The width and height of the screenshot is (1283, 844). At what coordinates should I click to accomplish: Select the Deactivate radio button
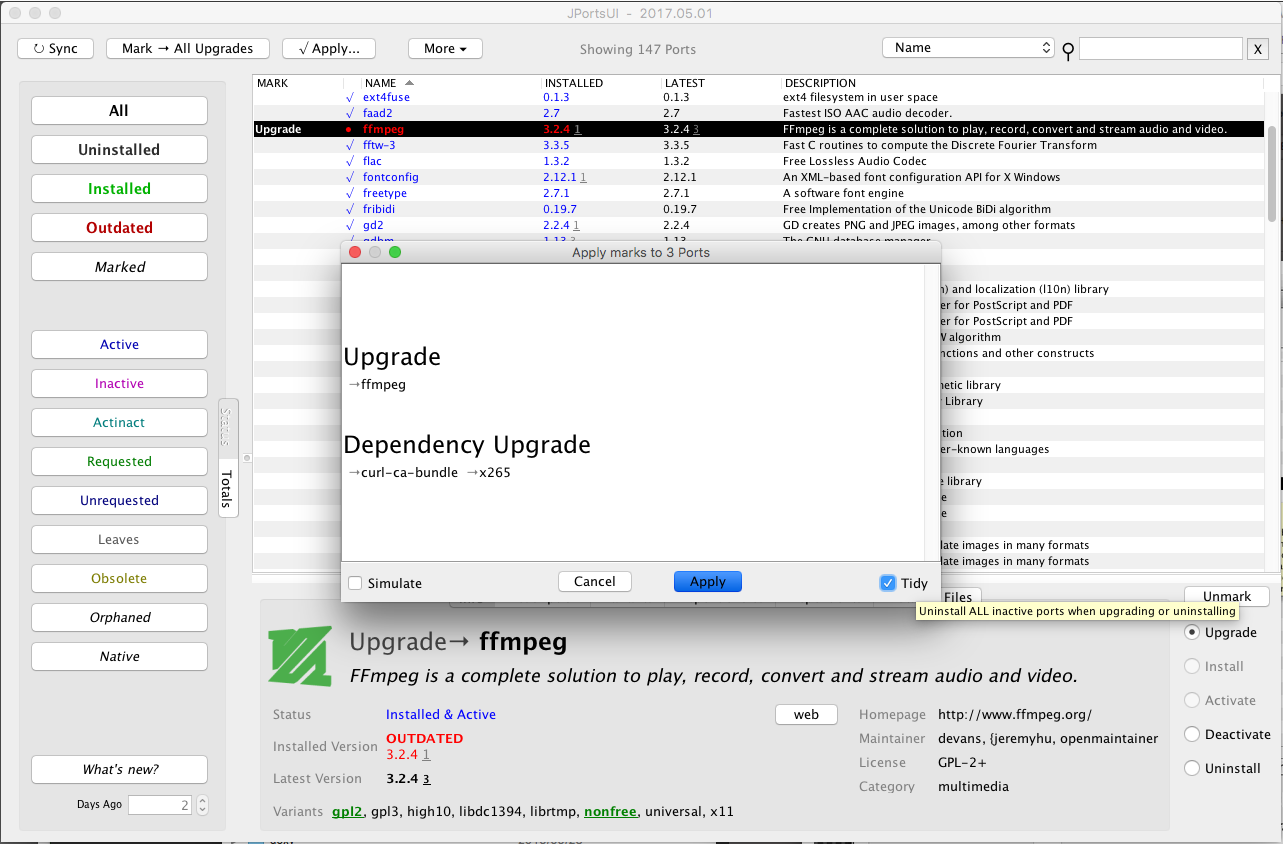1191,734
